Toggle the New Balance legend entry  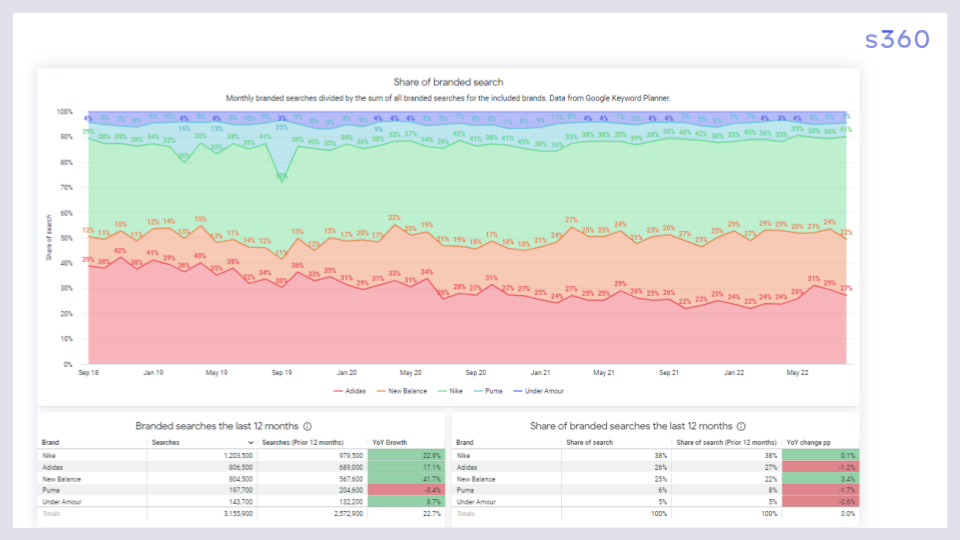pos(402,391)
